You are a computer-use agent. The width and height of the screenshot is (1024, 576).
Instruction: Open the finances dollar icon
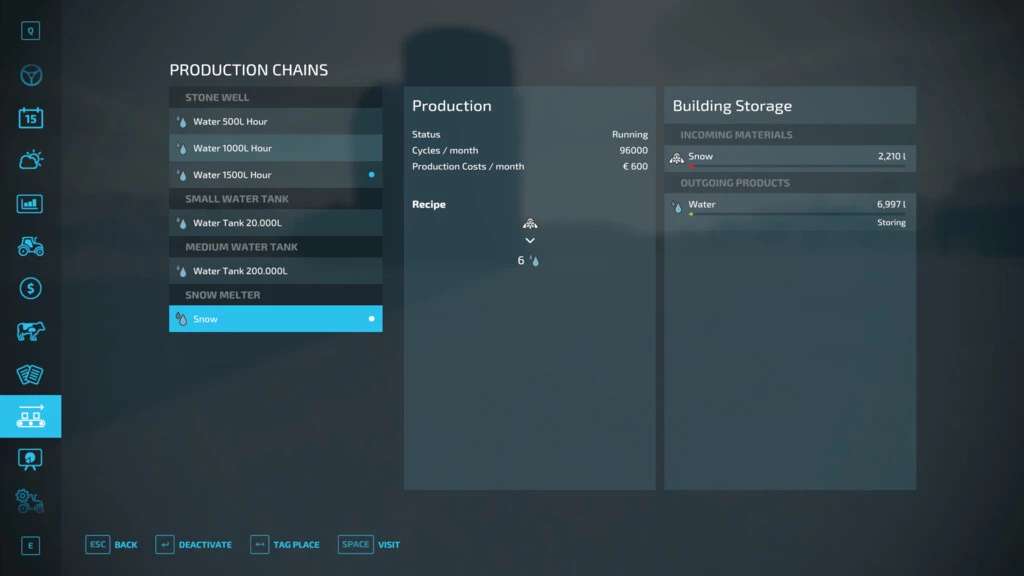click(31, 288)
